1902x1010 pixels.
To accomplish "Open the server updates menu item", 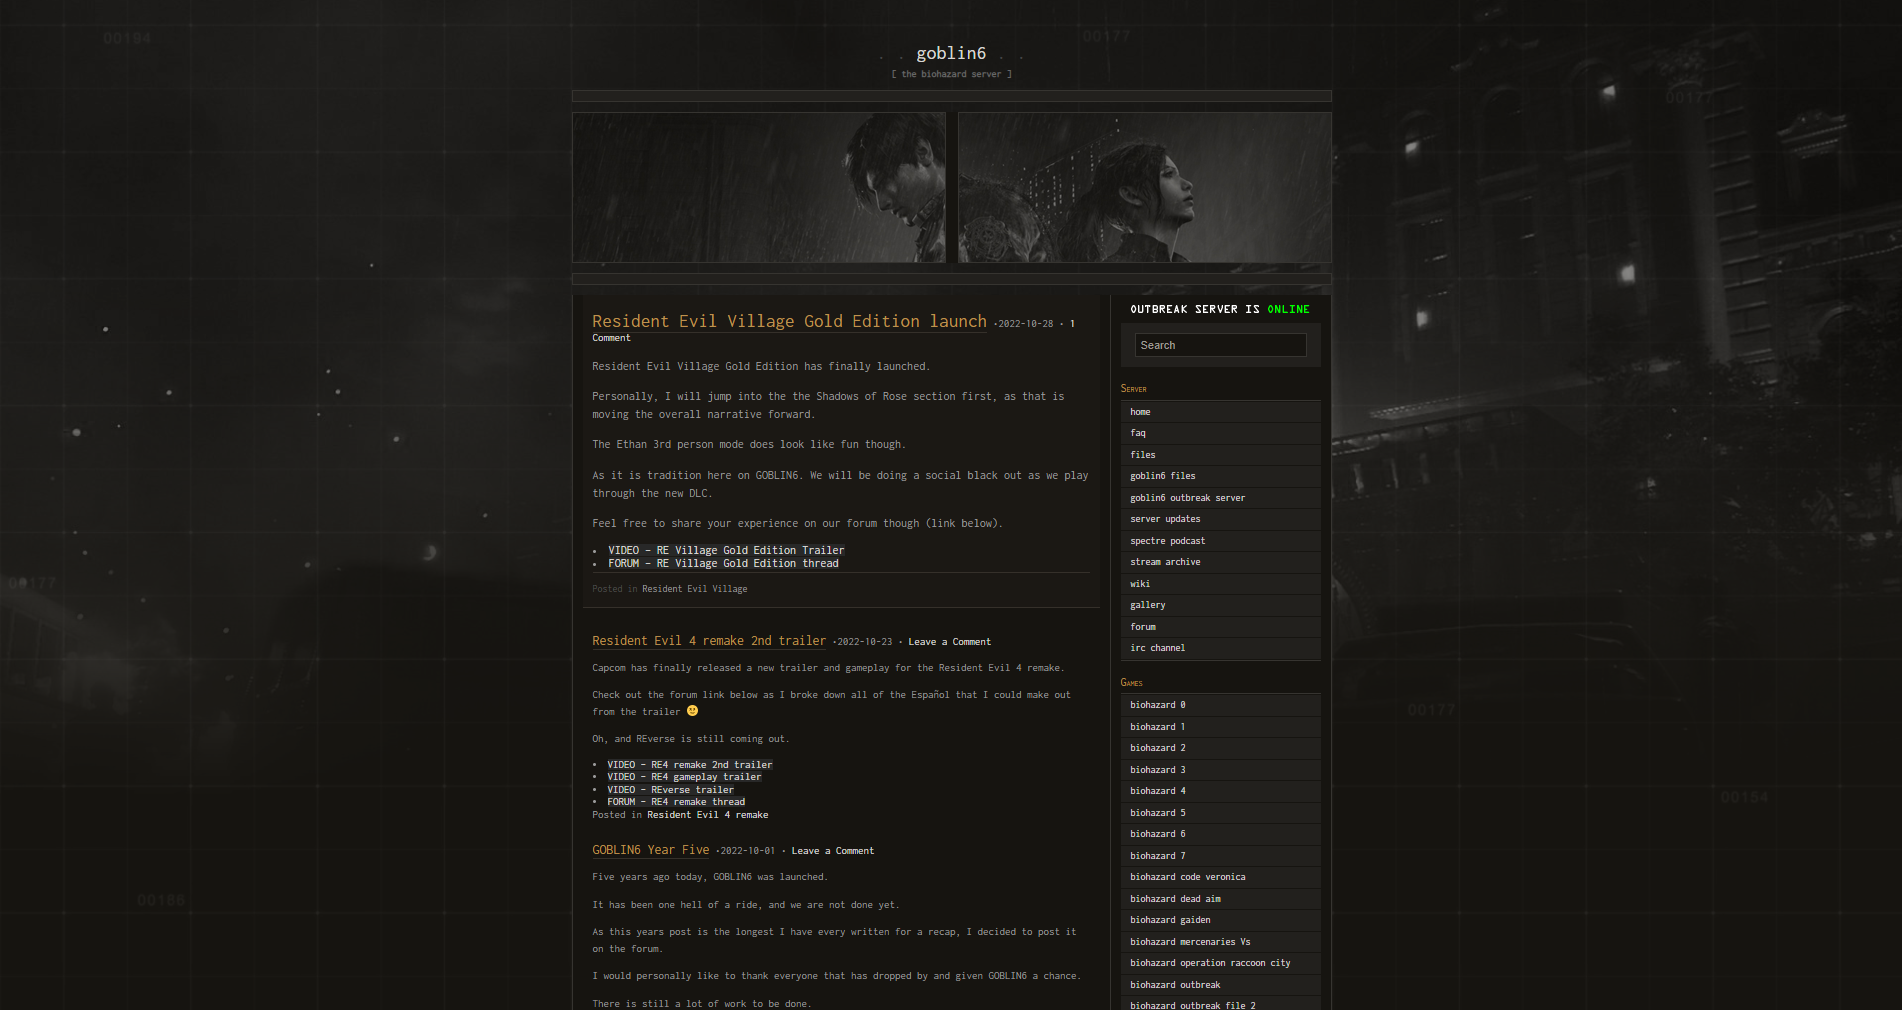I will [1221, 519].
